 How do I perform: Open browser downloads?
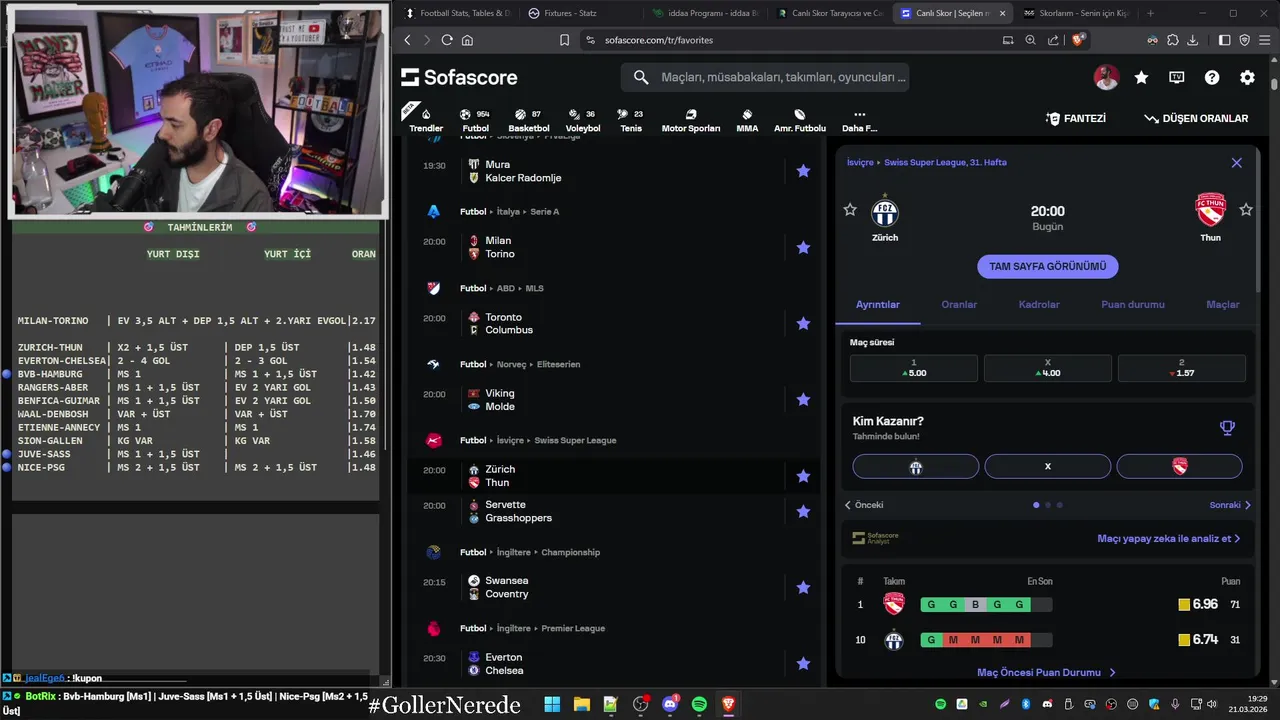click(1192, 40)
